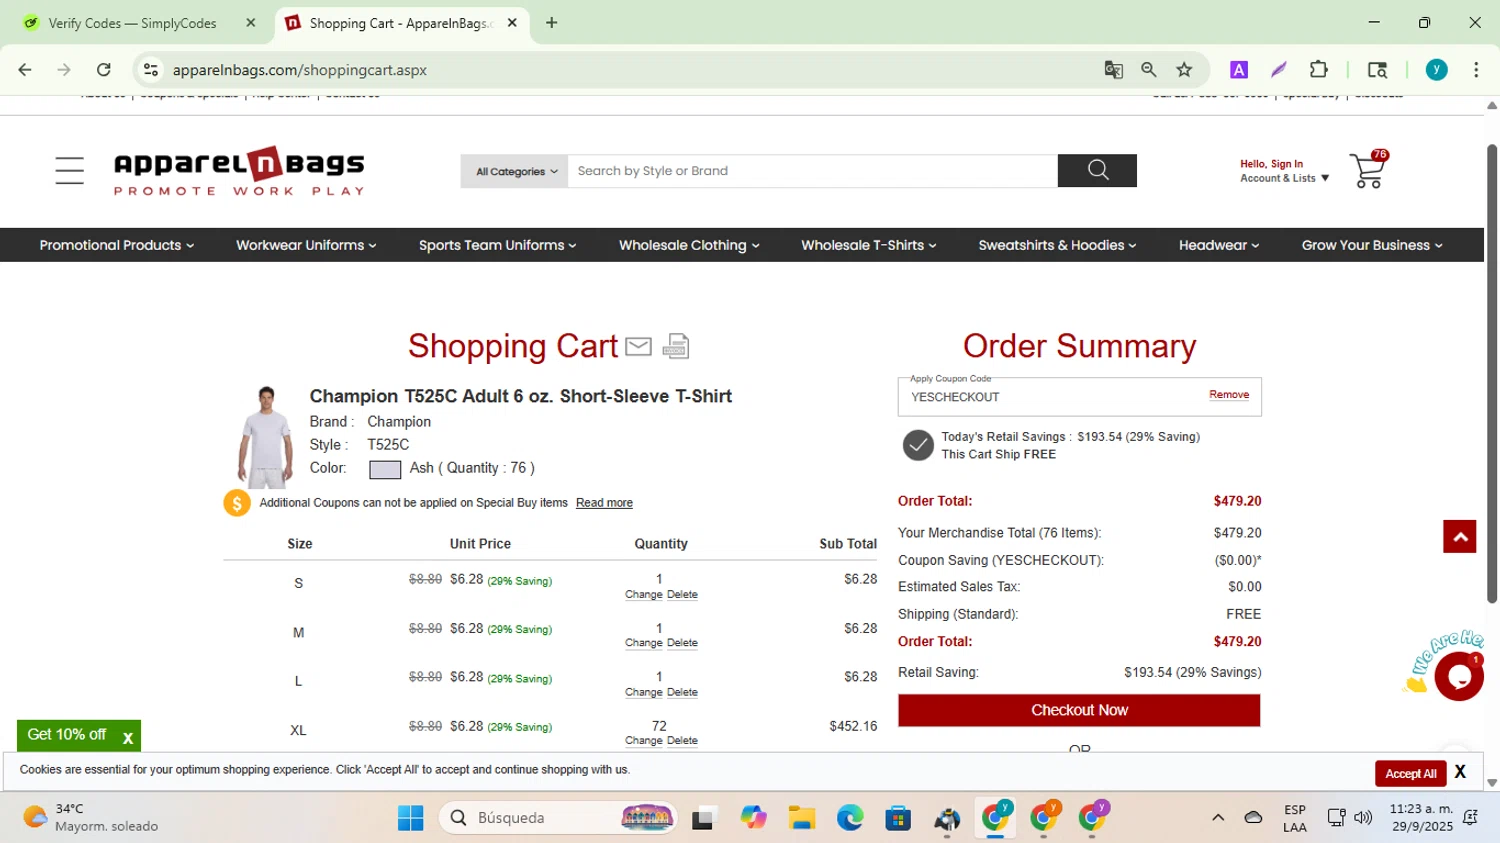Open the Extensions puzzle icon
This screenshot has width=1500, height=843.
1319,70
